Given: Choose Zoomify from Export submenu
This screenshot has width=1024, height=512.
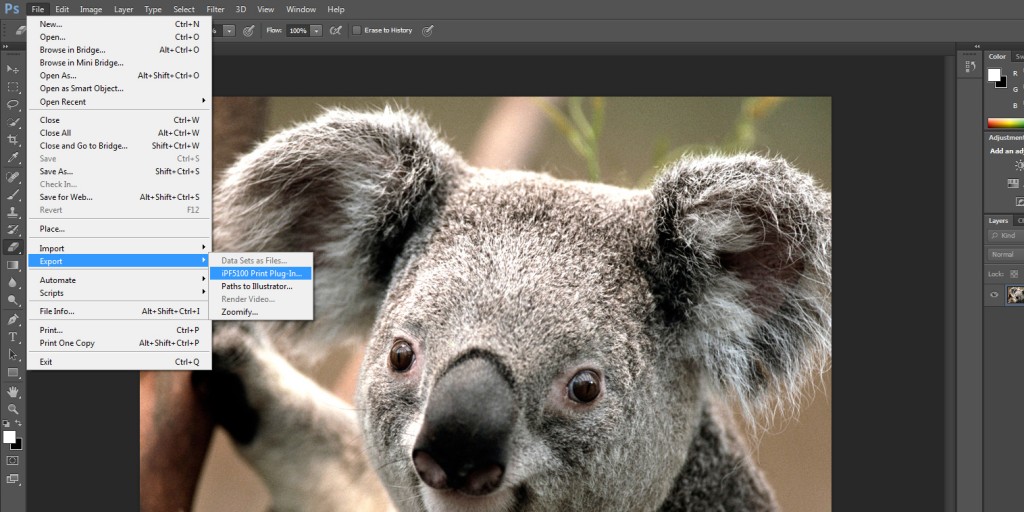Looking at the screenshot, I should point(261,312).
